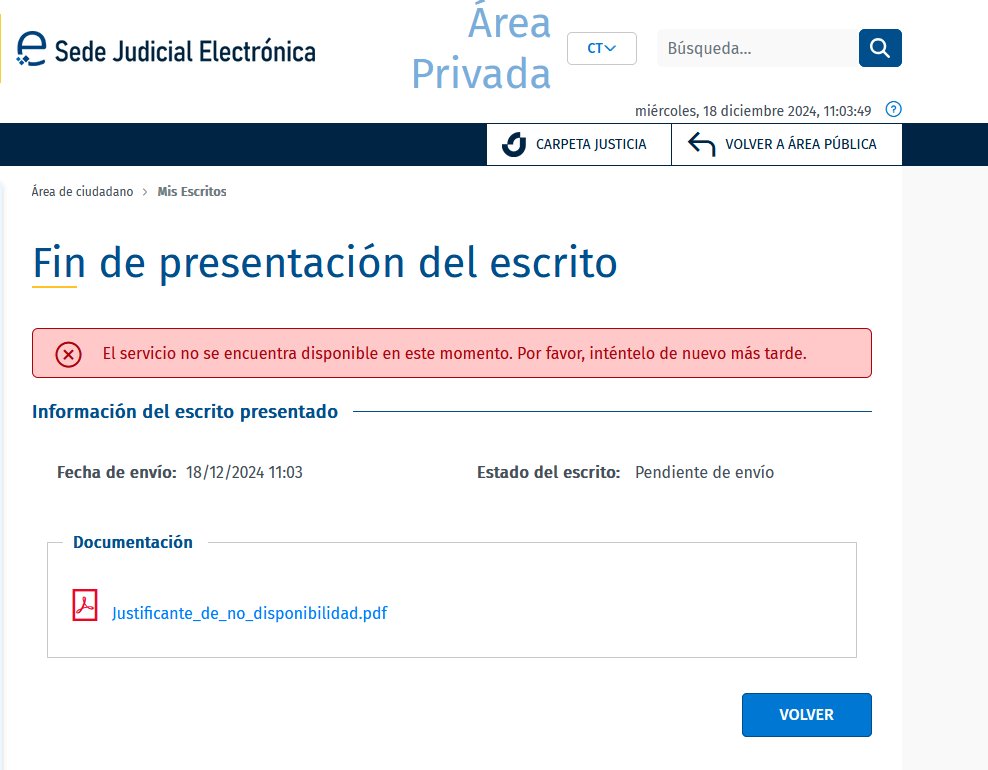The image size is (988, 770).
Task: Navigate to Área de ciudadano breadcrumb
Action: point(83,192)
